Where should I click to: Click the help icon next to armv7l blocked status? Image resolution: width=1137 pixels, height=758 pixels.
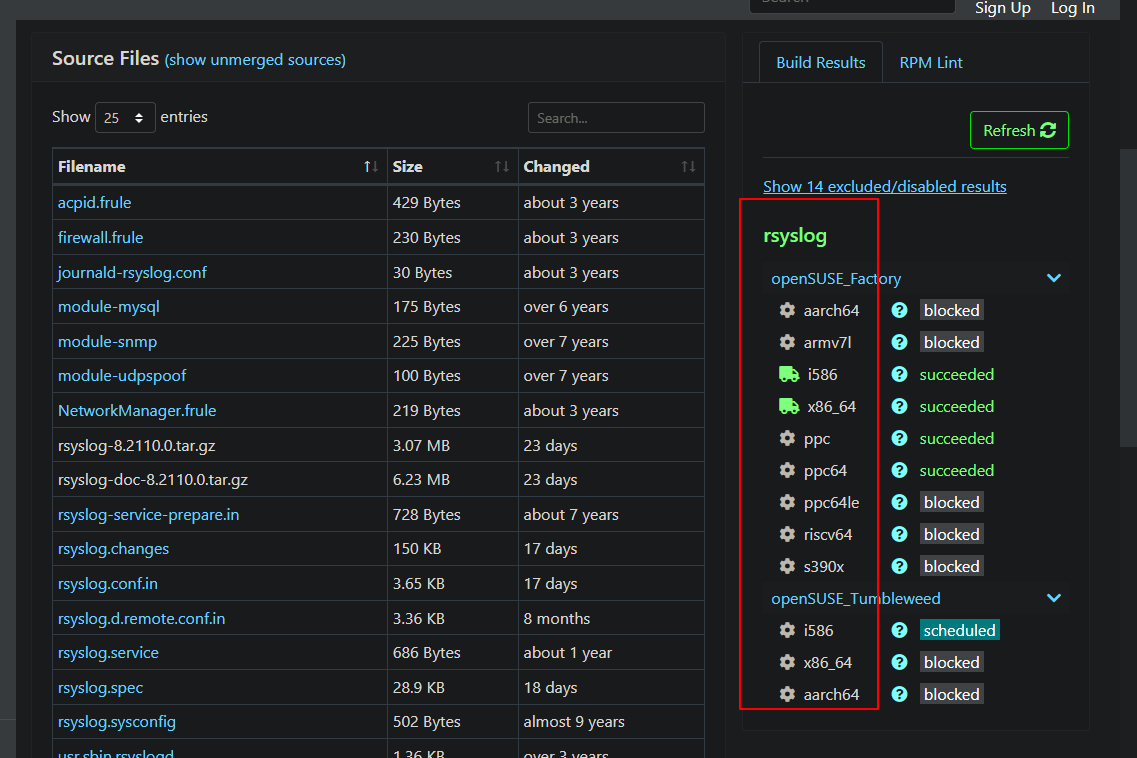[x=898, y=342]
